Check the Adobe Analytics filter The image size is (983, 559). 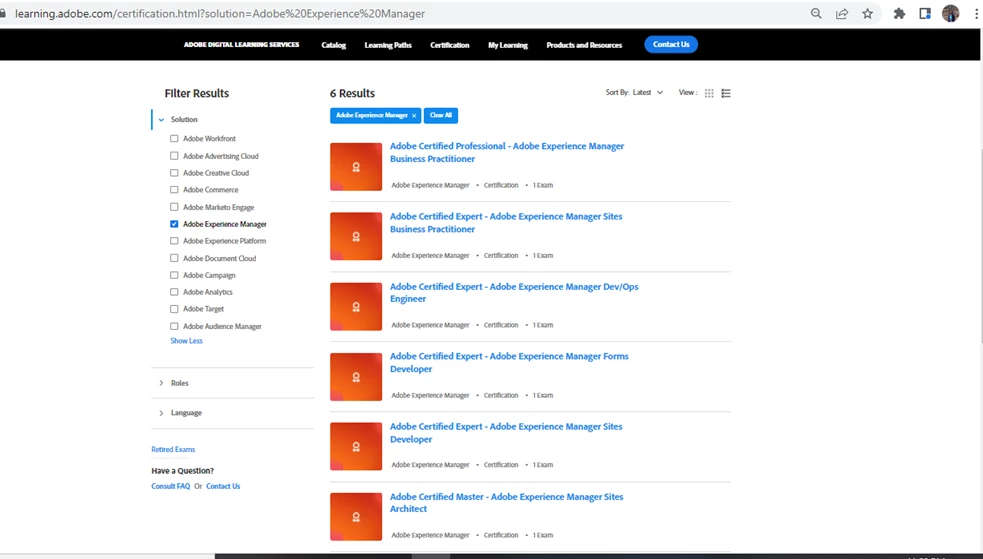tap(174, 292)
